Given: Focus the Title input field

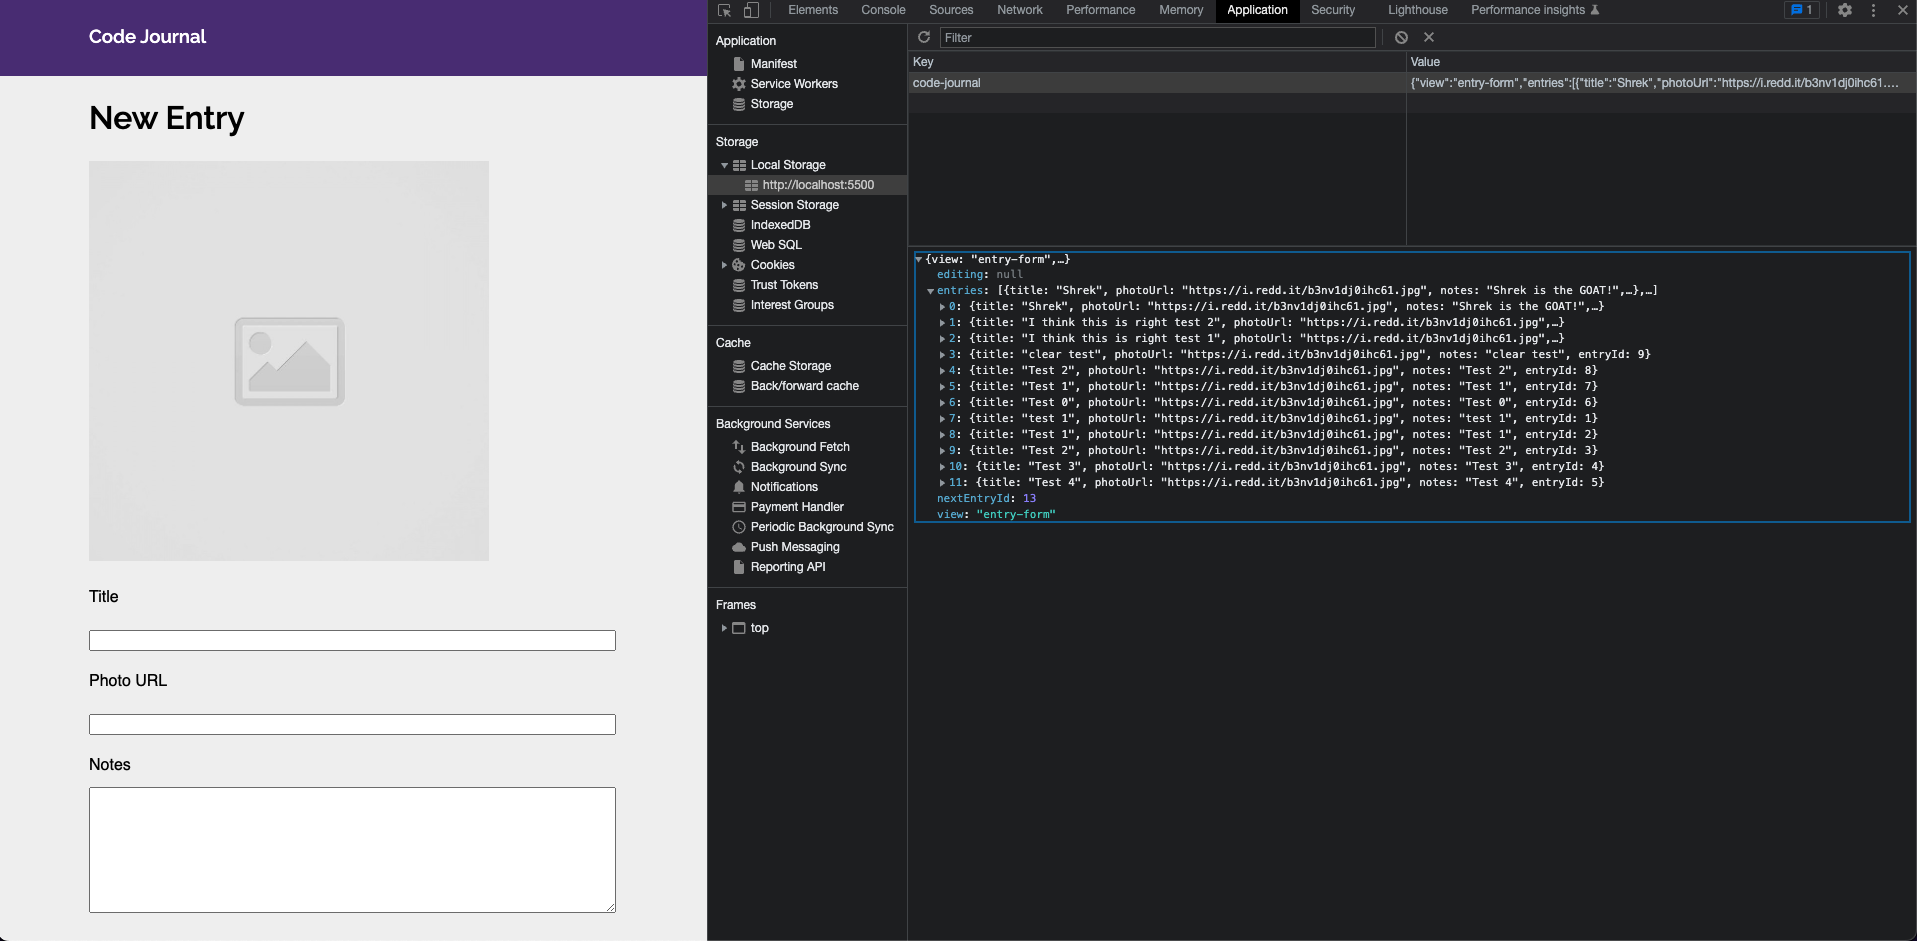Looking at the screenshot, I should click(352, 641).
